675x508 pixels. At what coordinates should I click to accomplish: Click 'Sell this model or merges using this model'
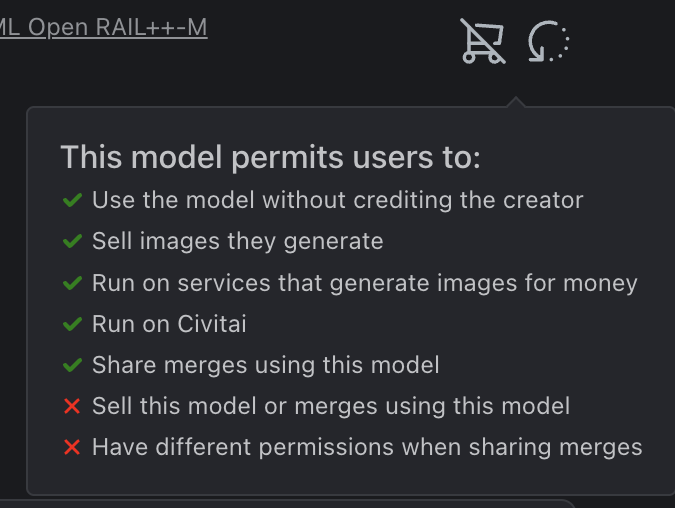pyautogui.click(x=330, y=406)
